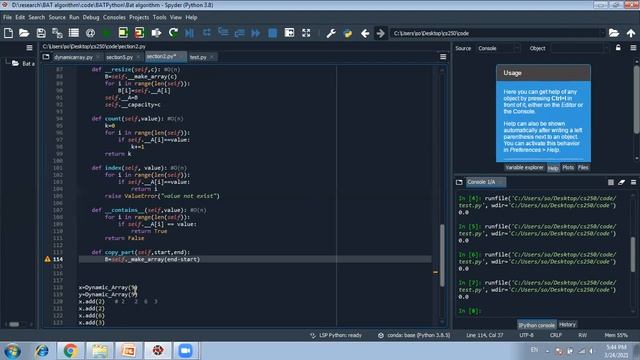640x360 pixels.
Task: Open the Source menu
Action: click(x=57, y=17)
